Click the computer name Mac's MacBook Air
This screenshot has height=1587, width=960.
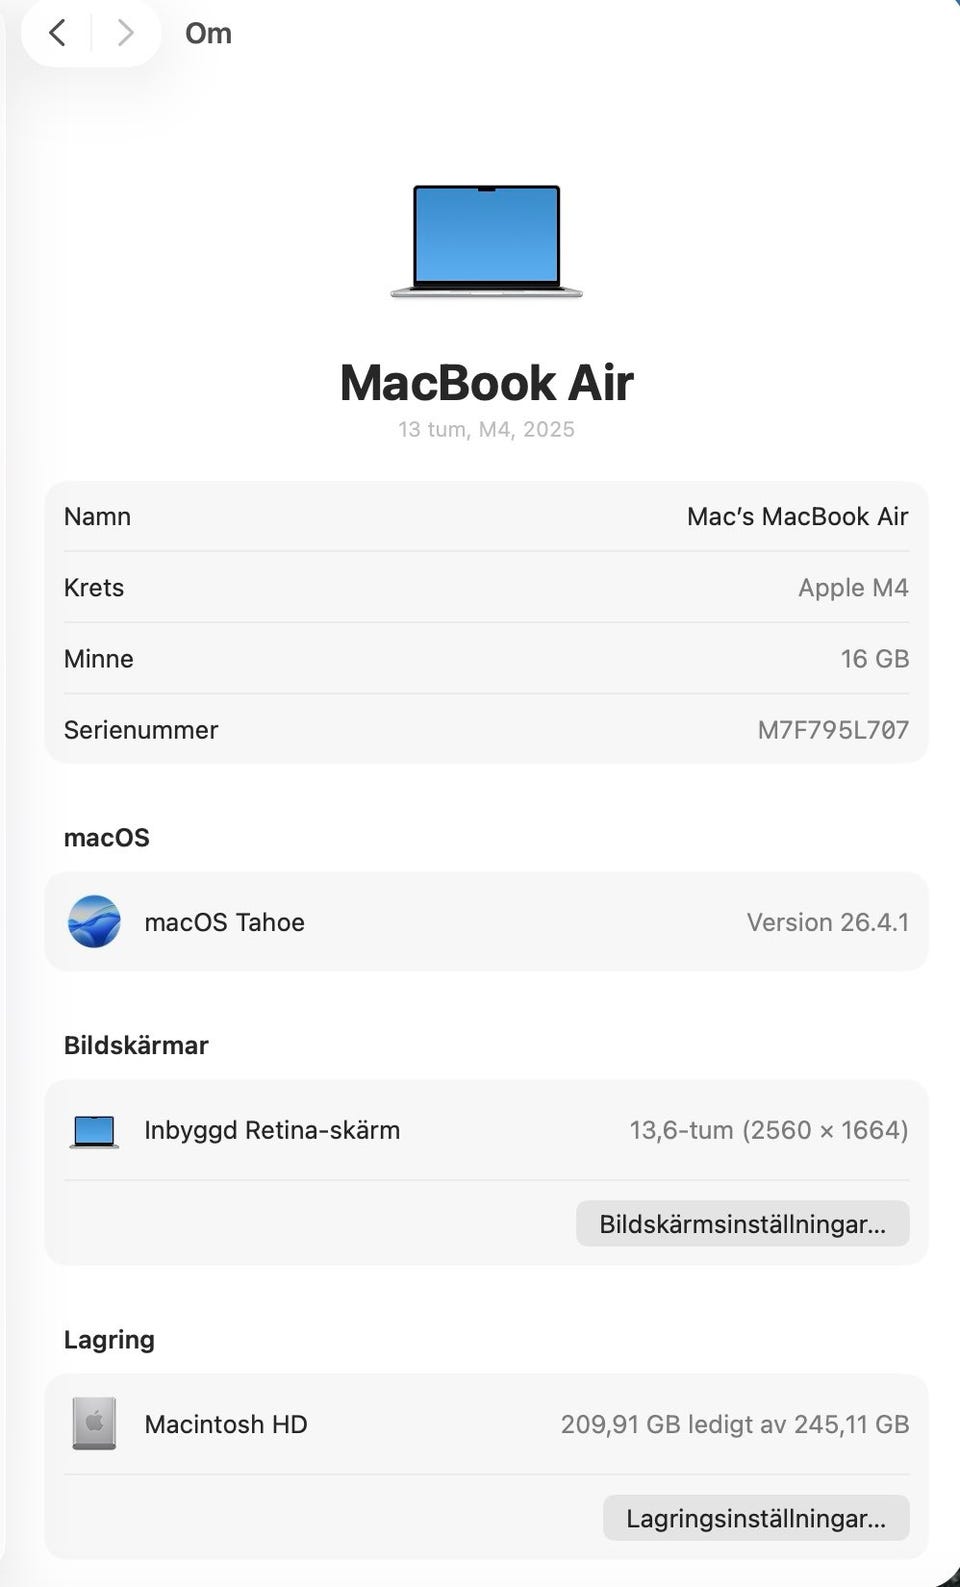click(797, 516)
